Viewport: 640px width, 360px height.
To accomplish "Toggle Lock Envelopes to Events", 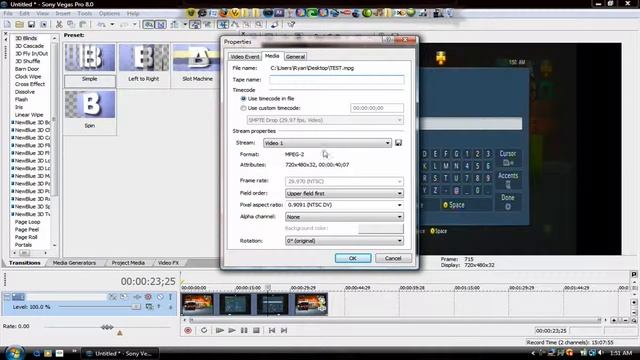I will pos(195,24).
